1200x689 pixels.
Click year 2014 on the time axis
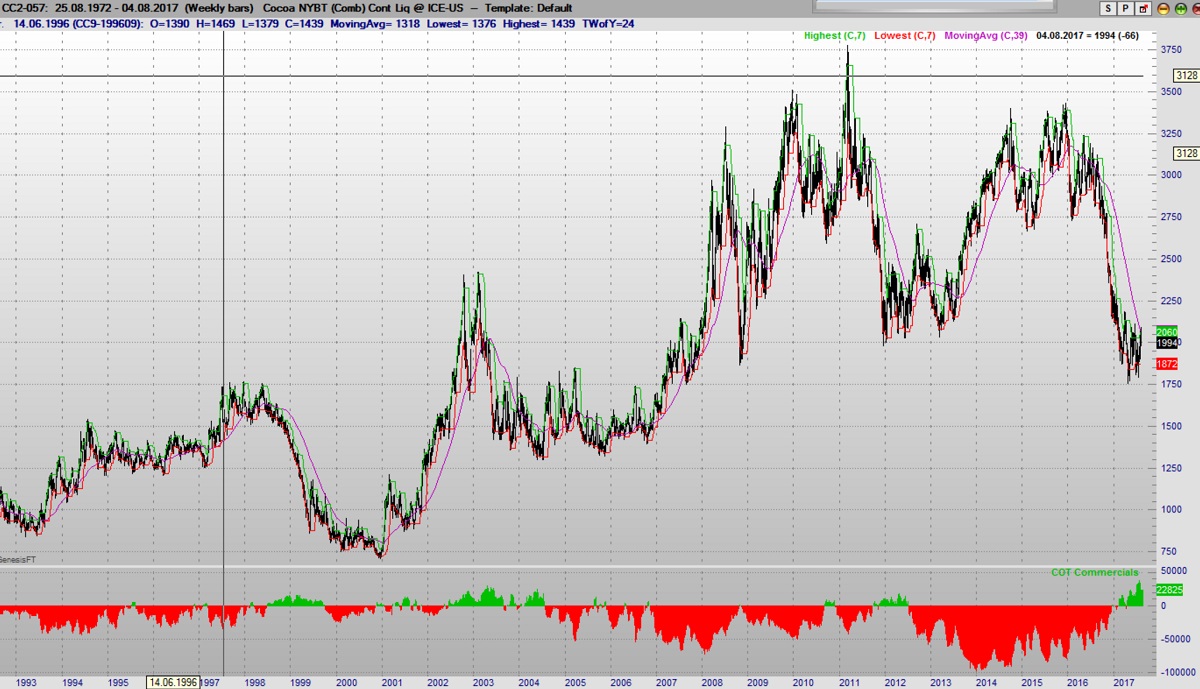point(985,682)
